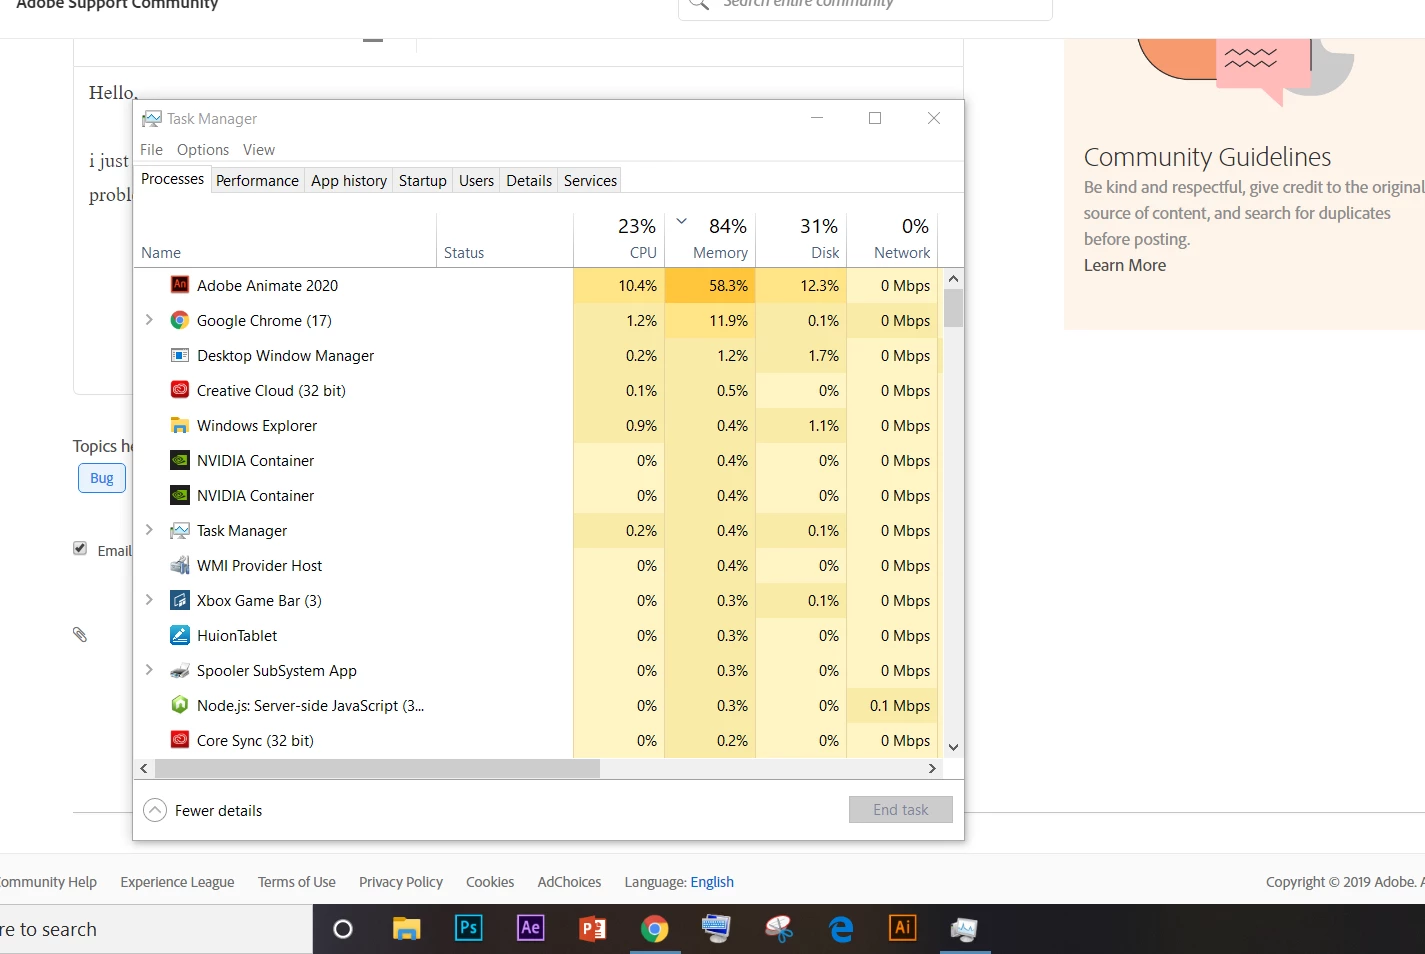Image resolution: width=1425 pixels, height=954 pixels.
Task: Click the Status column header
Action: tap(505, 238)
